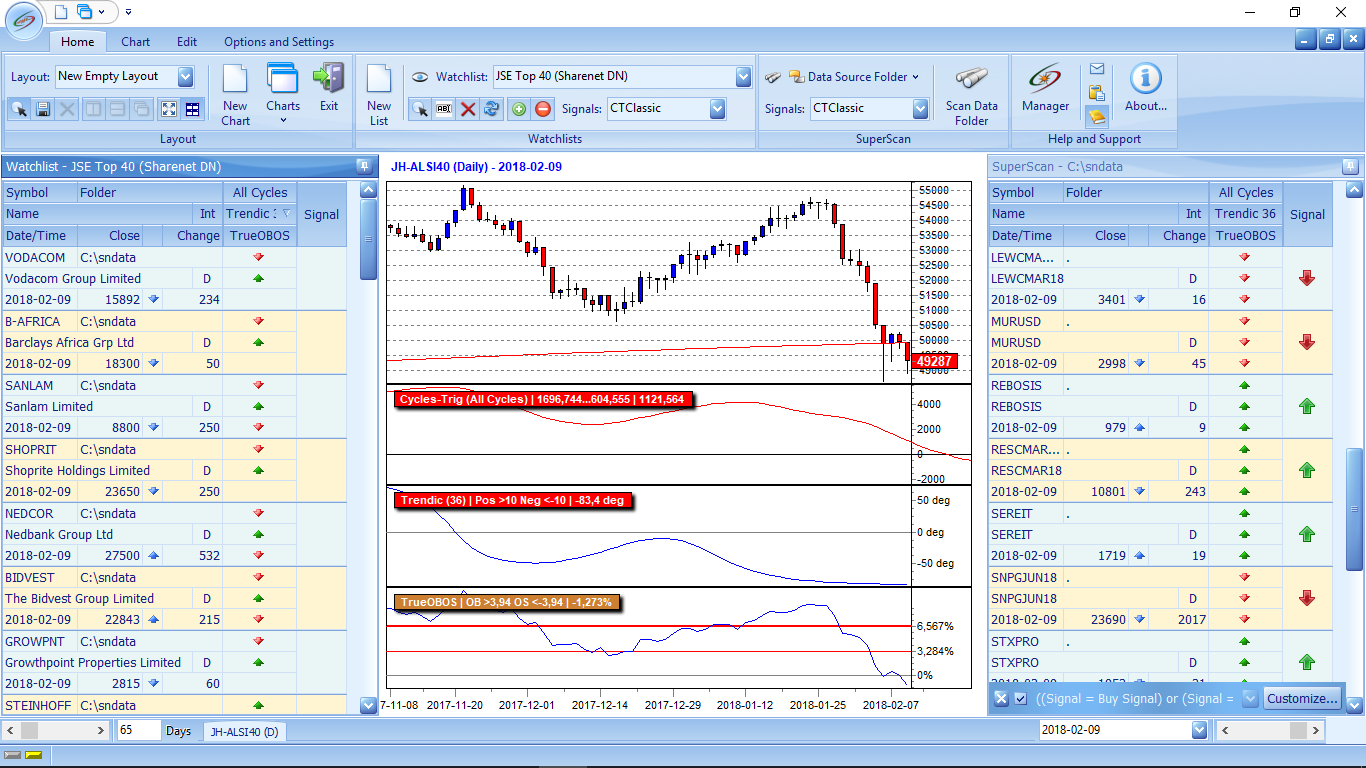Click the green add symbol button in Watchlists
The width and height of the screenshot is (1366, 768).
(518, 109)
